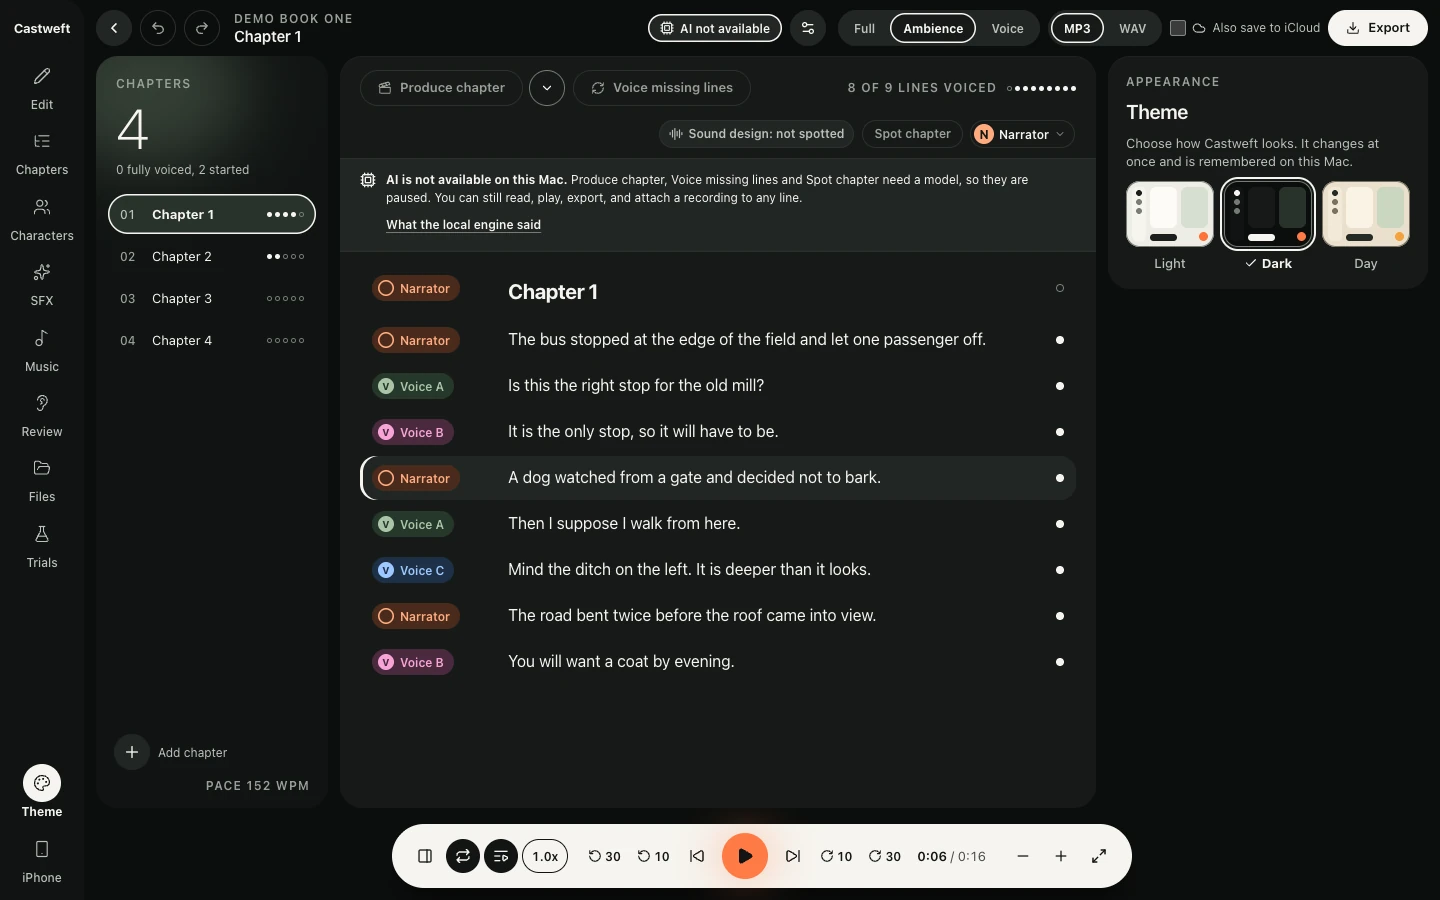Viewport: 1440px width, 900px height.
Task: Open the iPhone section in sidebar
Action: point(42,862)
